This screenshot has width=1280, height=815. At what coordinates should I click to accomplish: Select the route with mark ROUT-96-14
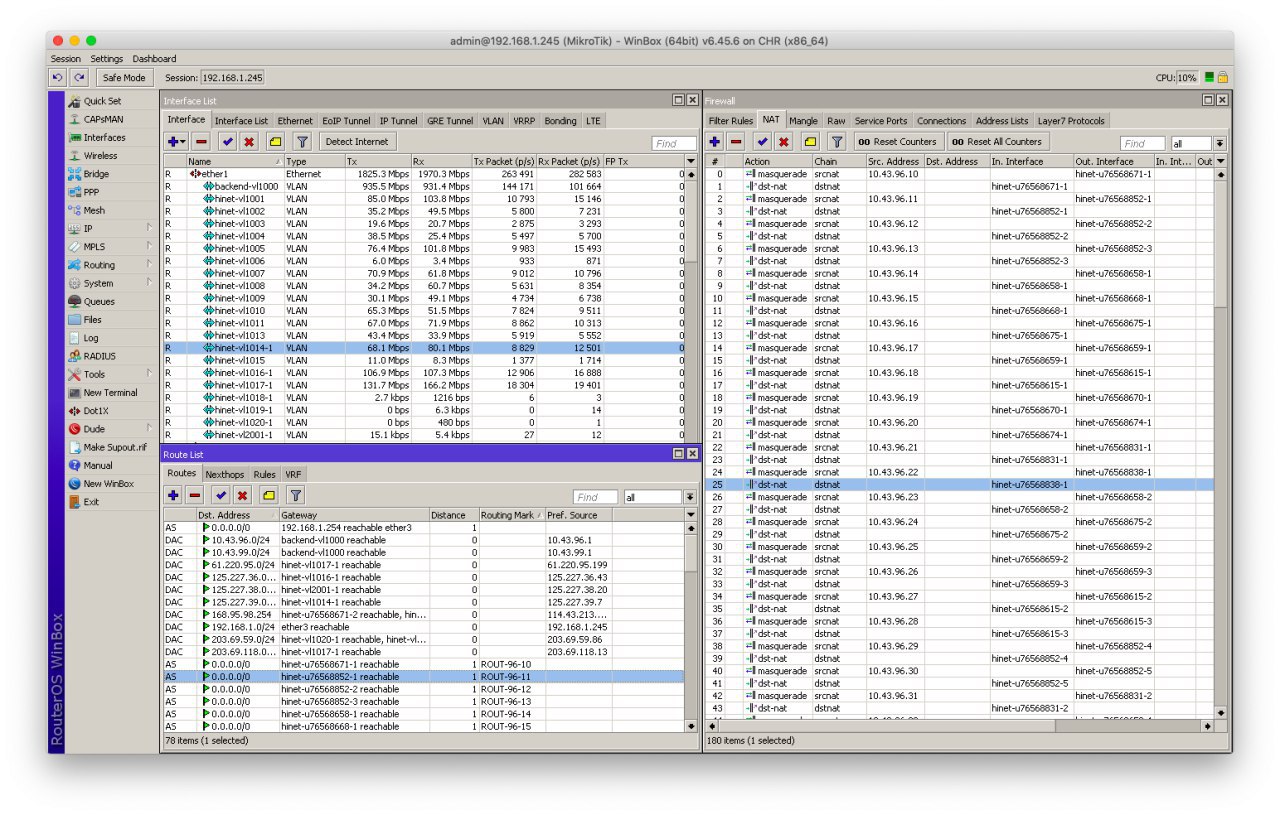(x=424, y=714)
